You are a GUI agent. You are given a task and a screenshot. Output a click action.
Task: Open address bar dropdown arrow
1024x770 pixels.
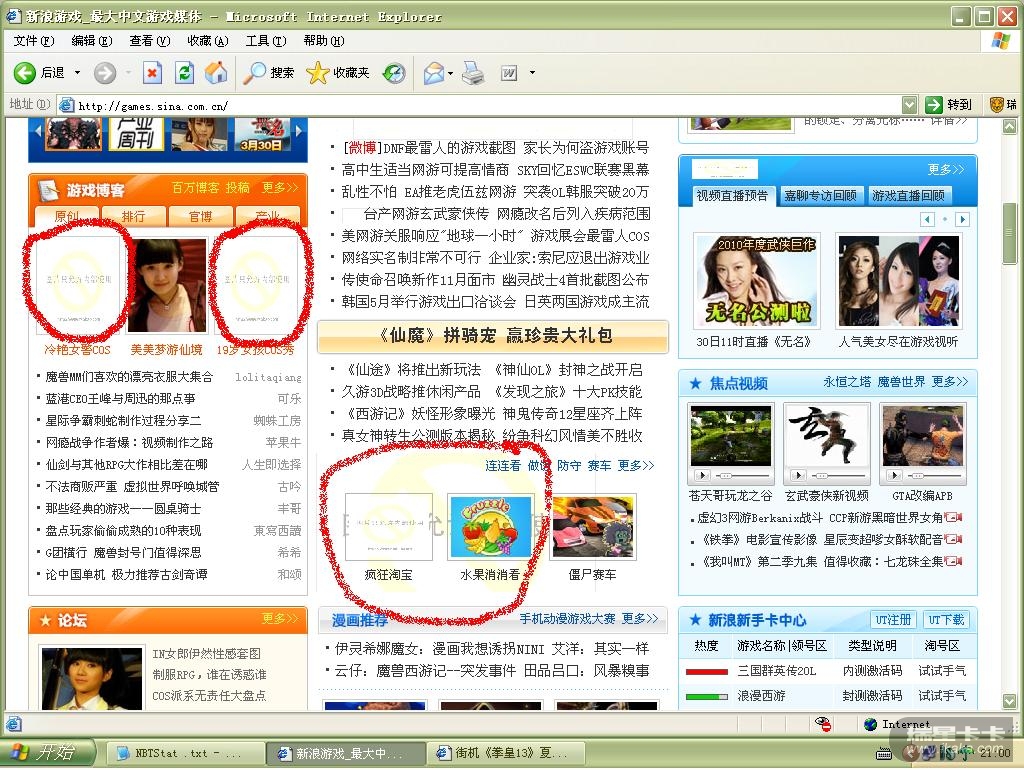click(x=909, y=104)
